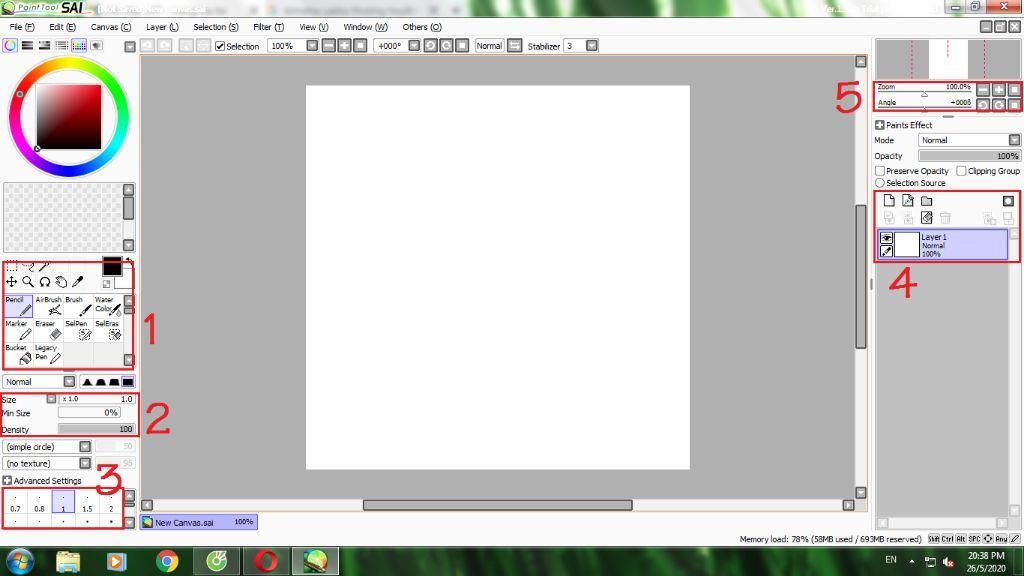Open the Stabilizer value dropdown

click(592, 46)
